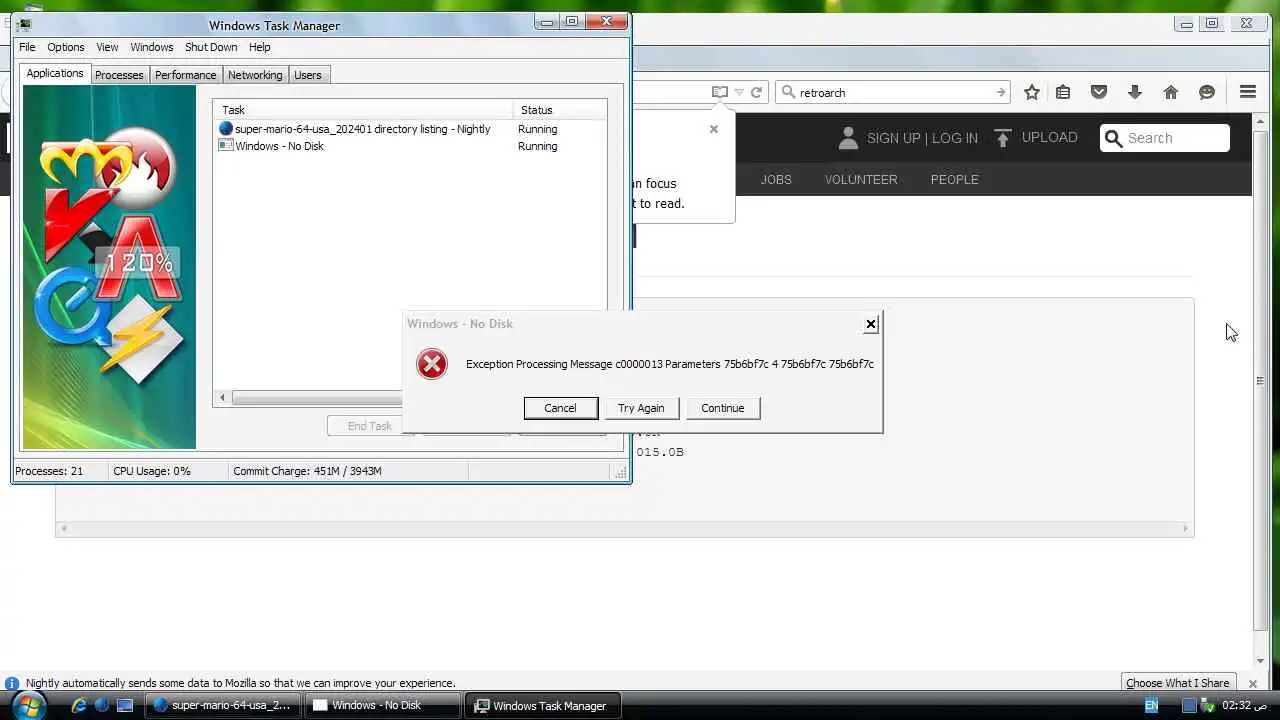Open the bookmarks list icon in Firefox toolbar
This screenshot has height=720, width=1280.
click(1063, 92)
